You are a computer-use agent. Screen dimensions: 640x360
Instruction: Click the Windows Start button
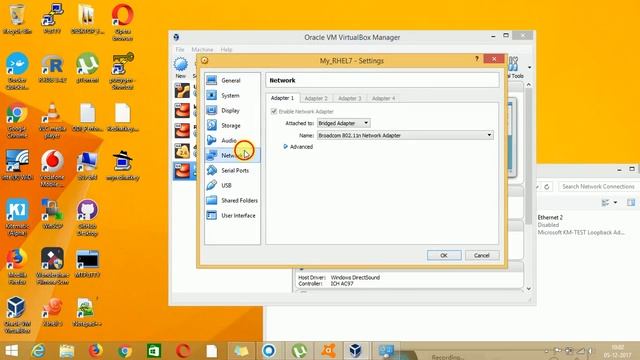[x=11, y=351]
